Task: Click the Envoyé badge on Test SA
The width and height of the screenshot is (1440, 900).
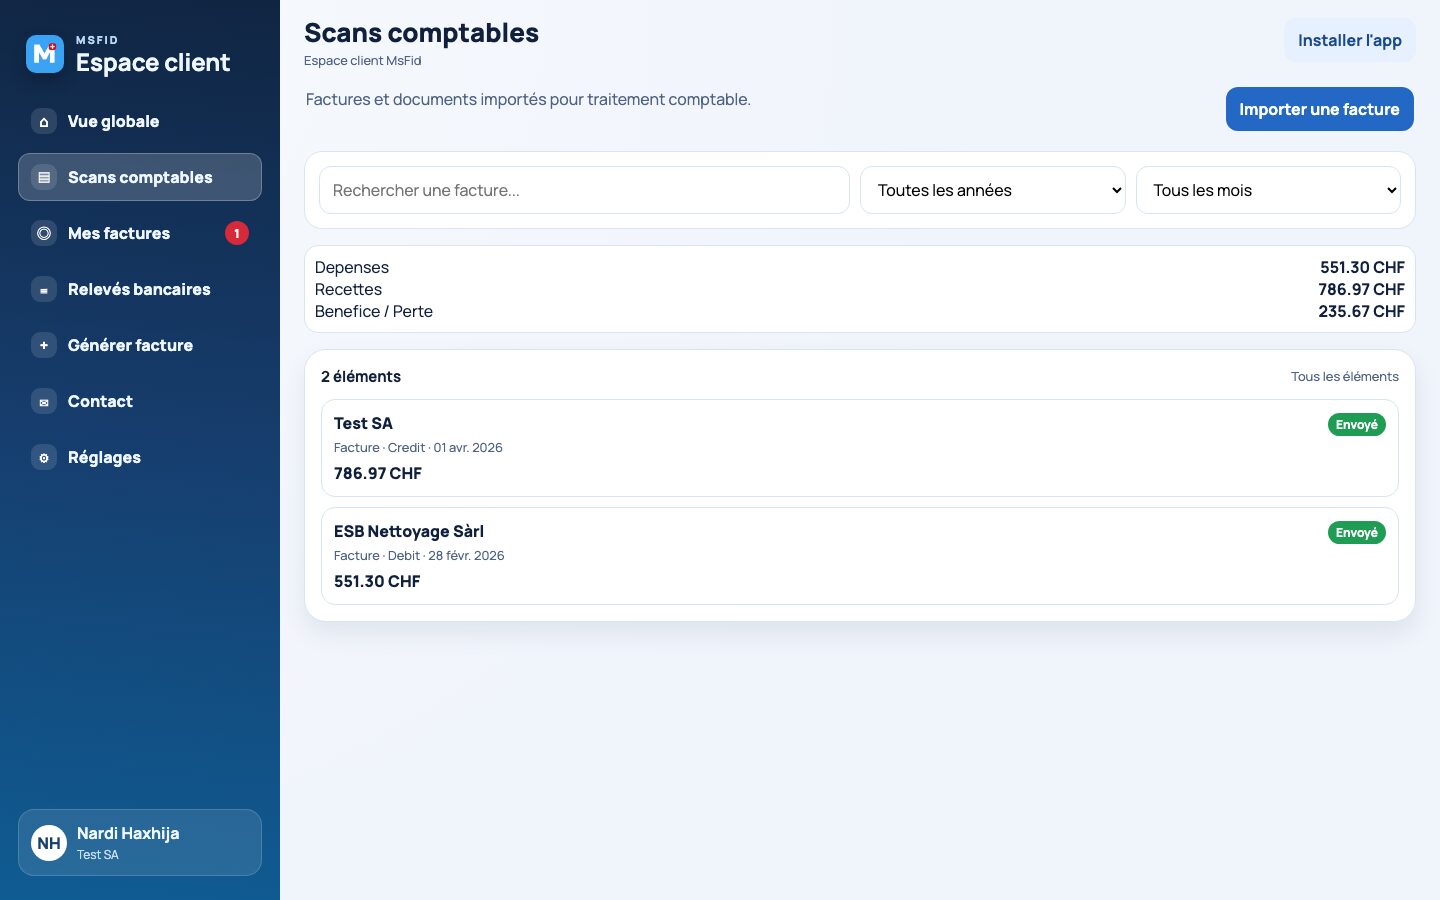Action: tap(1356, 424)
